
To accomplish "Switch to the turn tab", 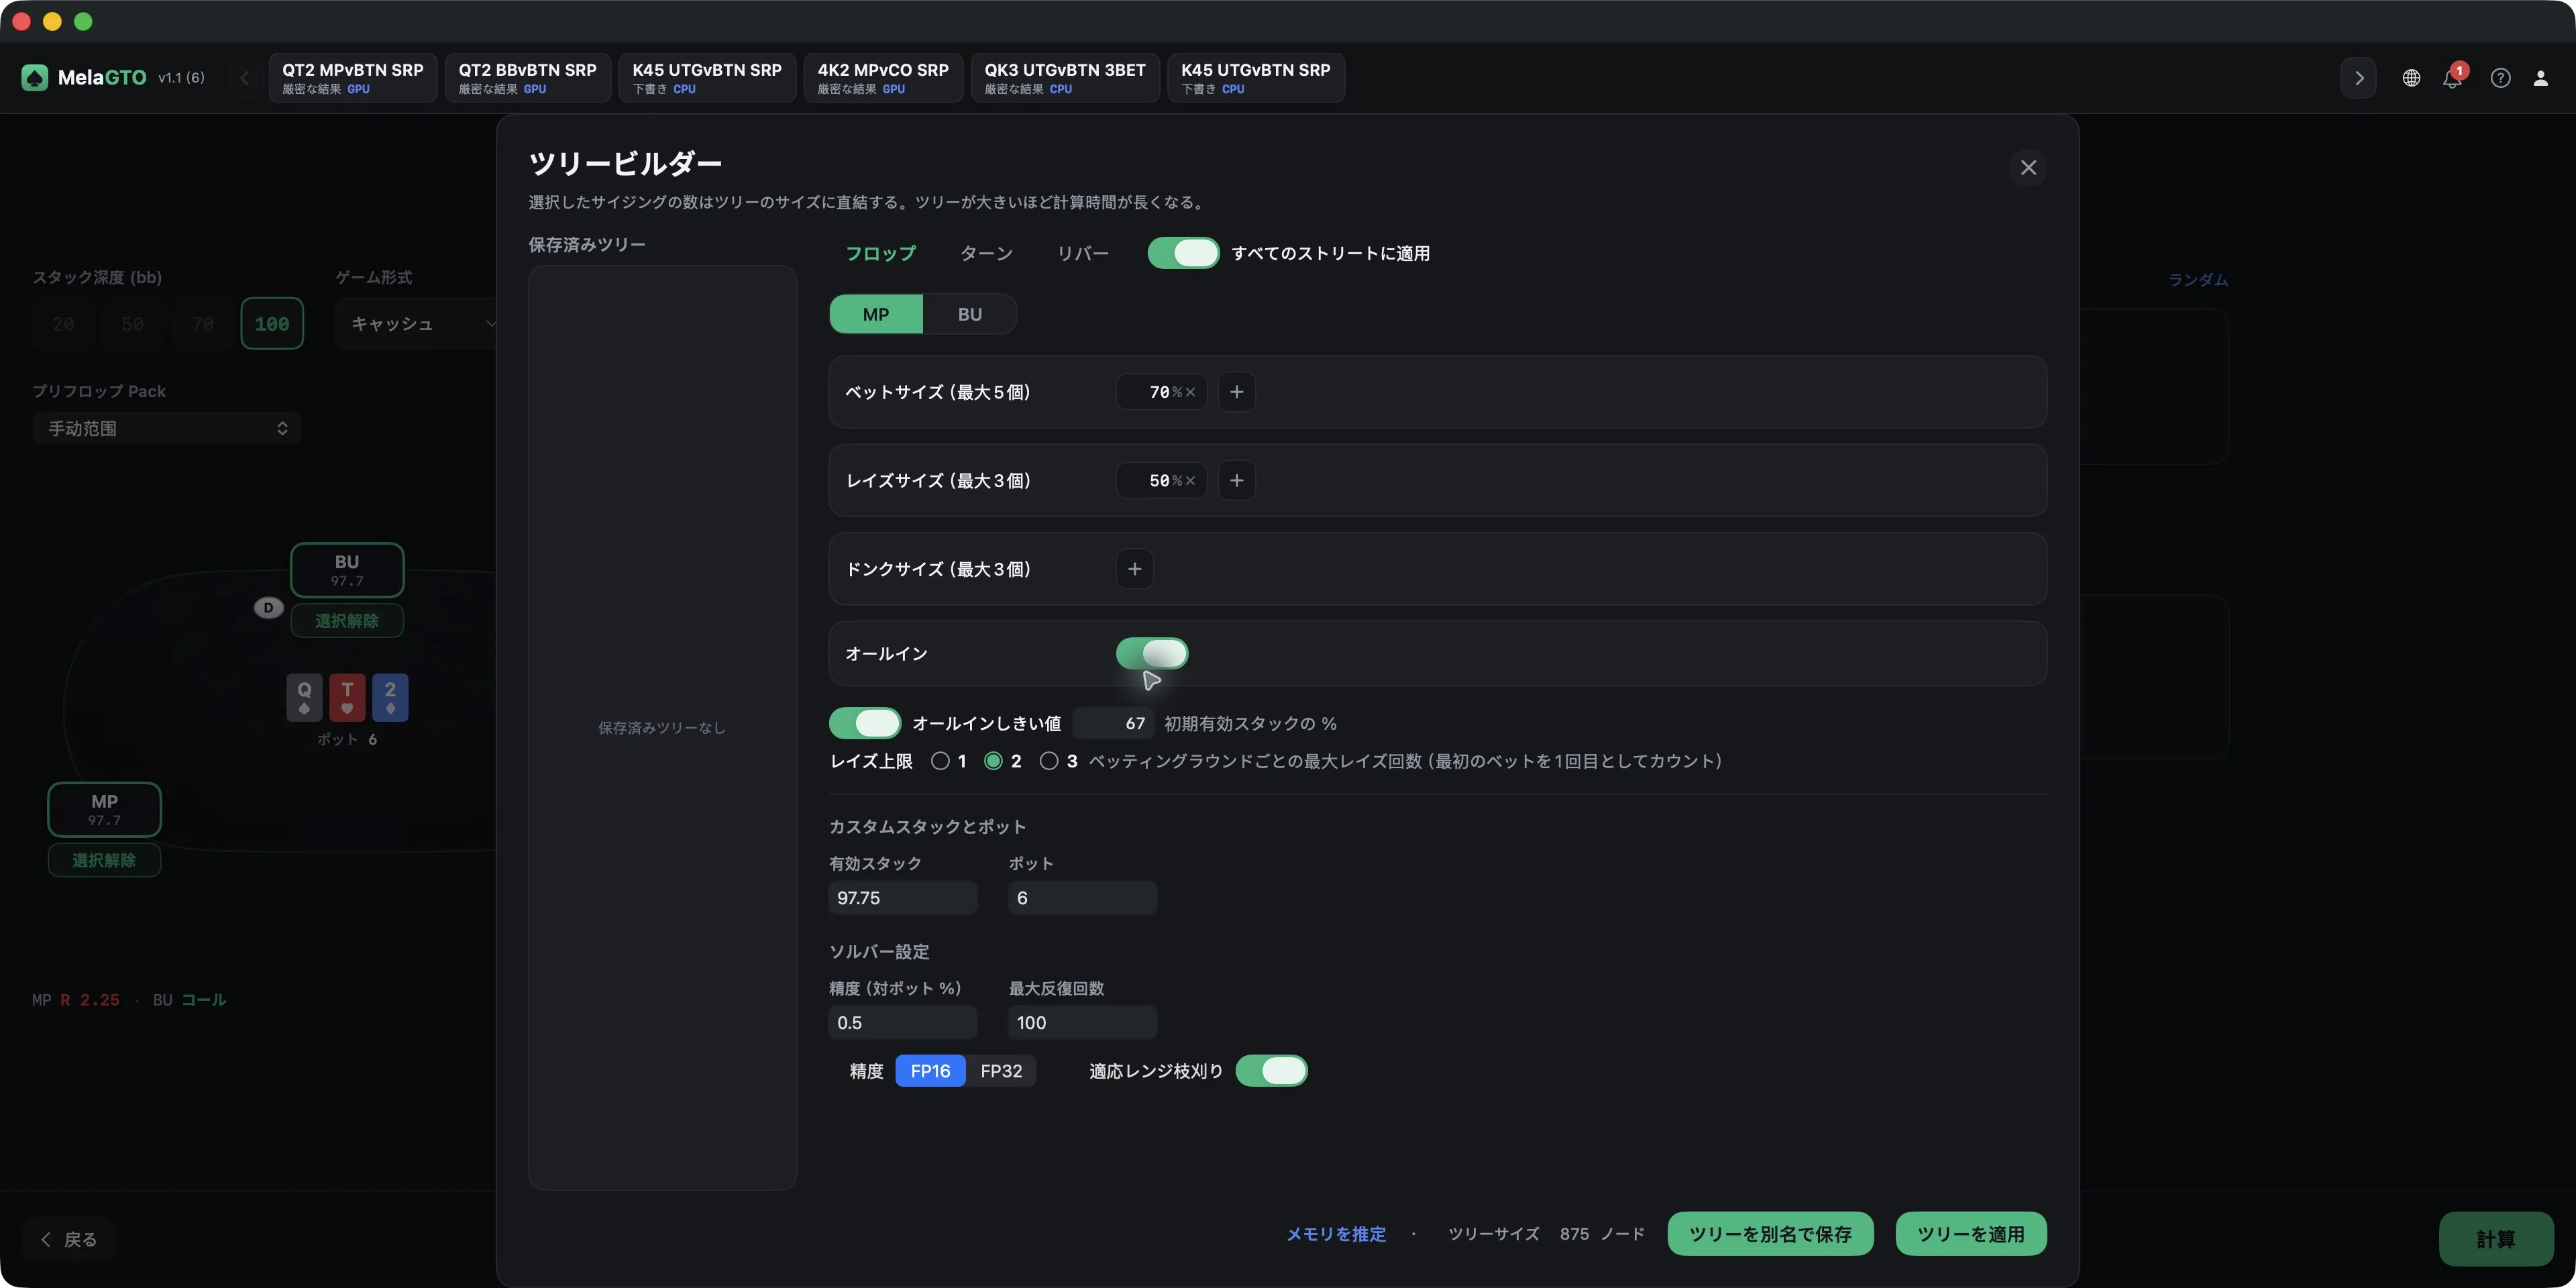I will [x=986, y=253].
